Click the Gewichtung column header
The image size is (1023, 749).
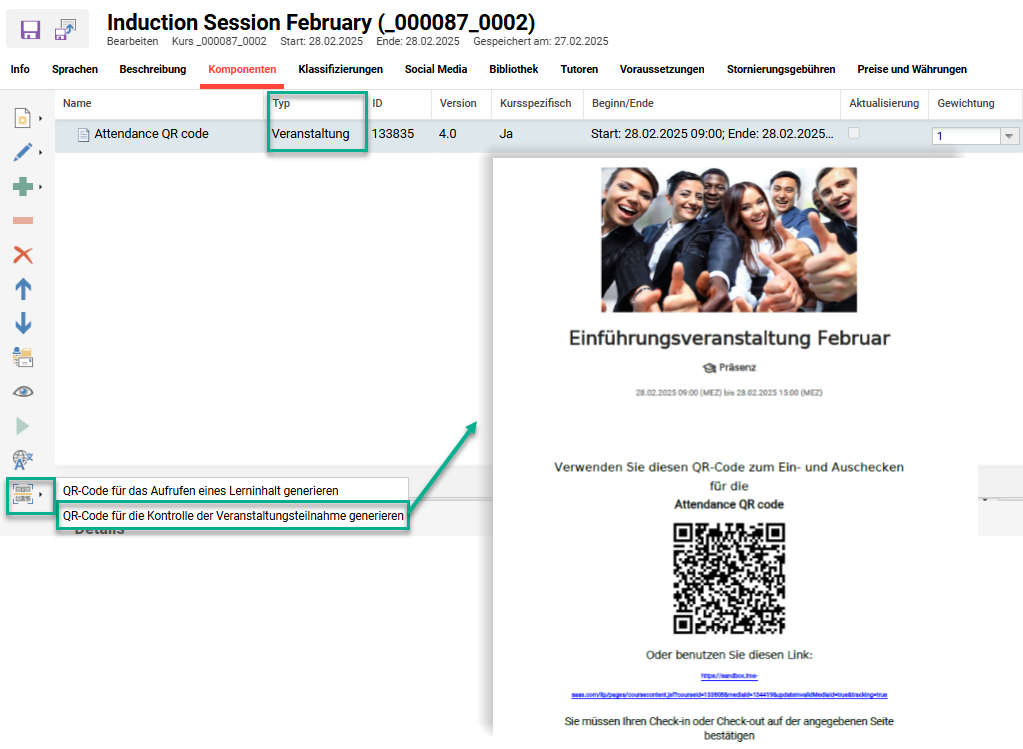(966, 103)
